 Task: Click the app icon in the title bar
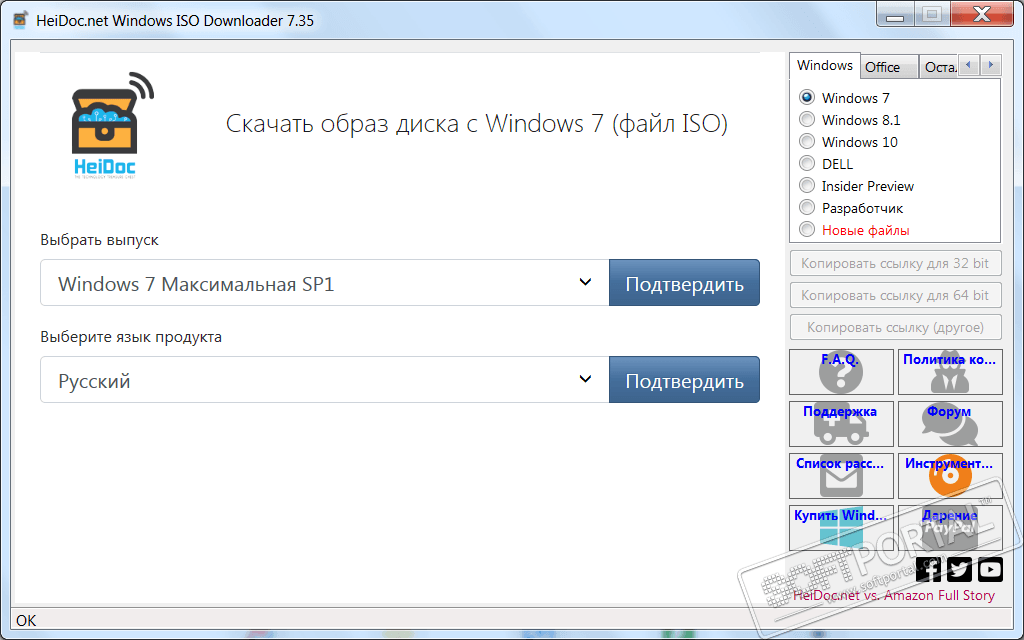(21, 20)
